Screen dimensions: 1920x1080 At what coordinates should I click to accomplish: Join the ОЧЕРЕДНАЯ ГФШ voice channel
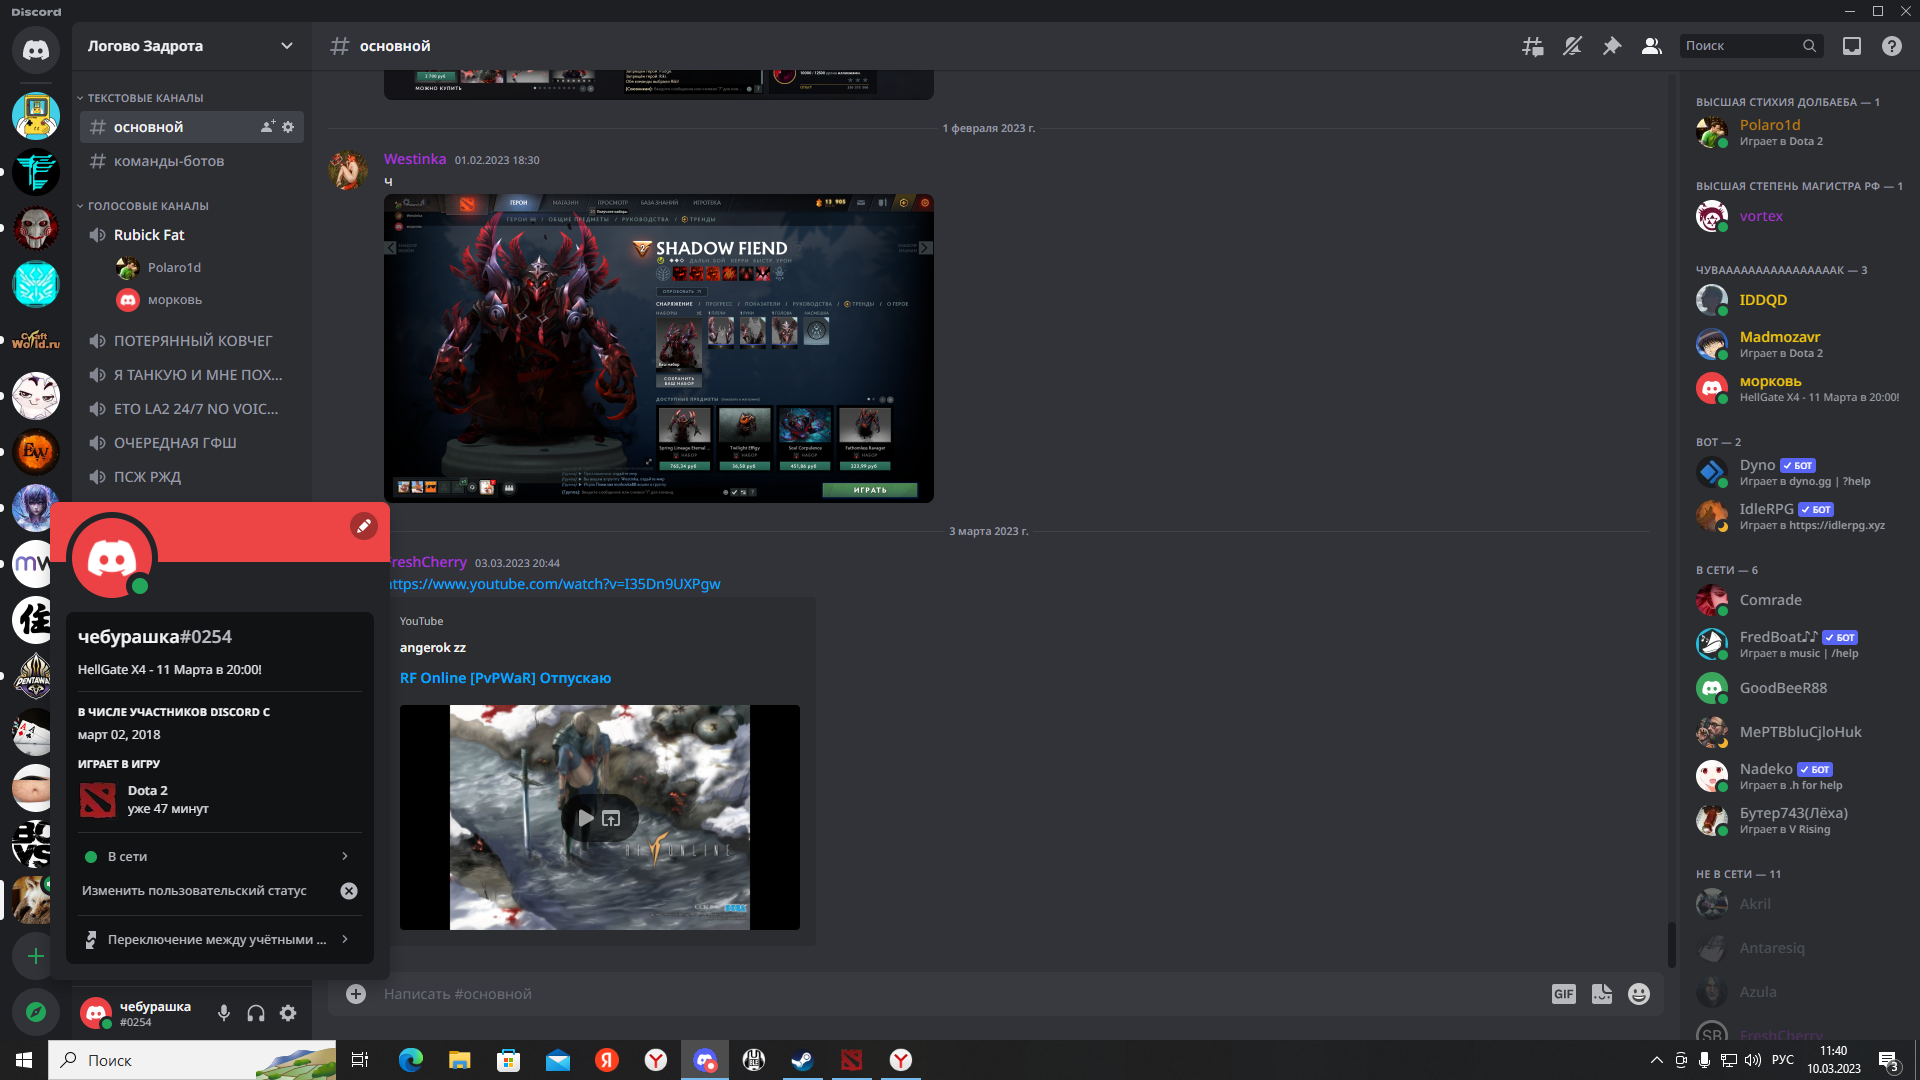[191, 443]
